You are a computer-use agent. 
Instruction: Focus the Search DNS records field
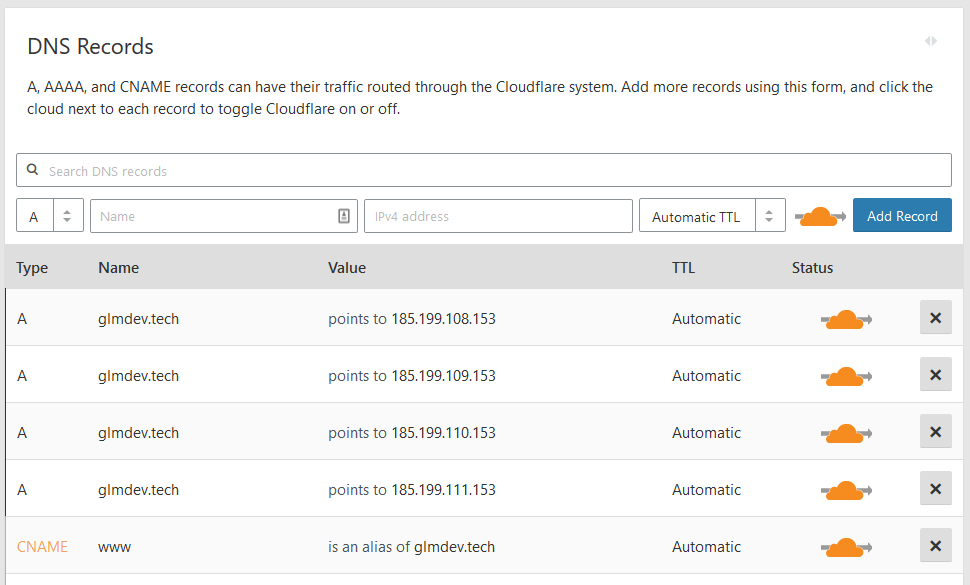[x=490, y=170]
